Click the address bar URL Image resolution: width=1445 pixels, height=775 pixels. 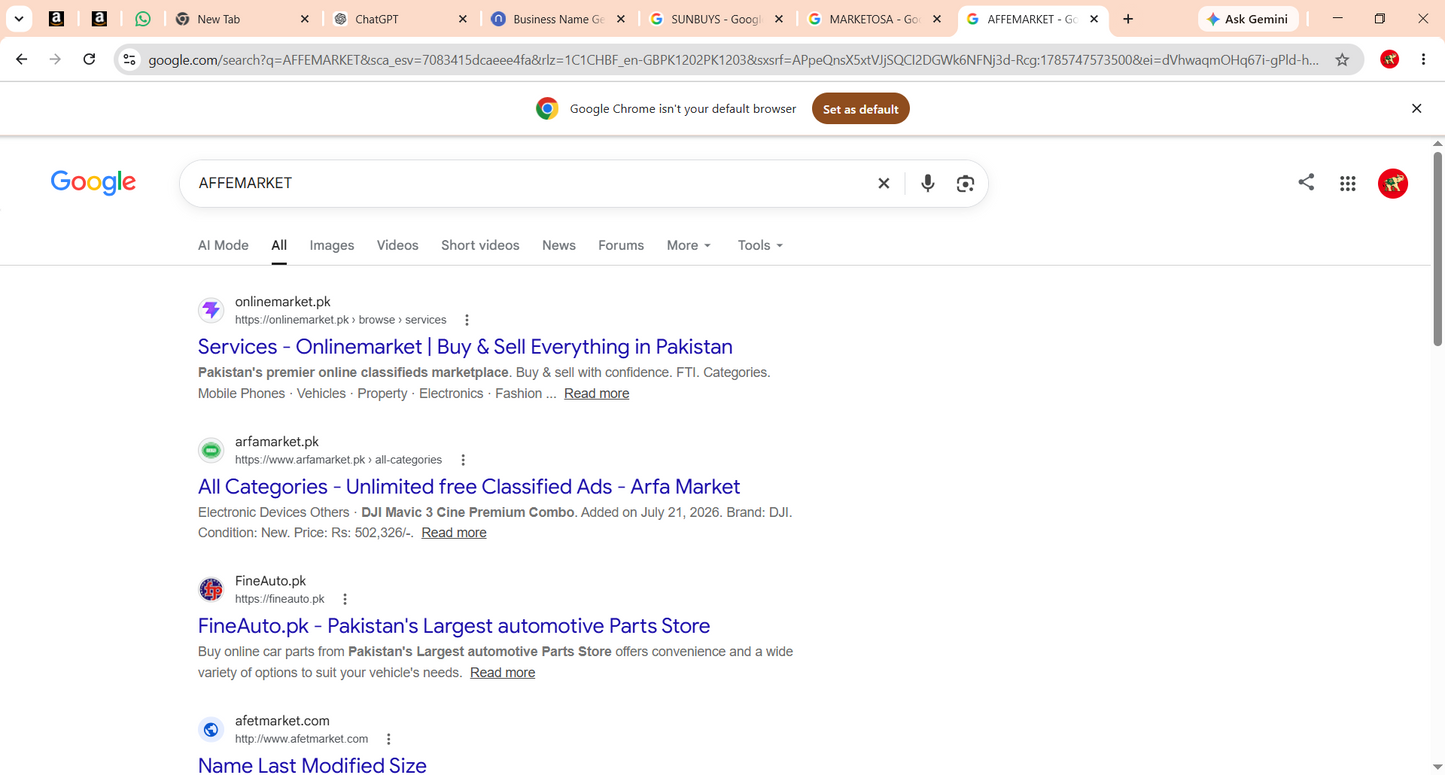733,60
